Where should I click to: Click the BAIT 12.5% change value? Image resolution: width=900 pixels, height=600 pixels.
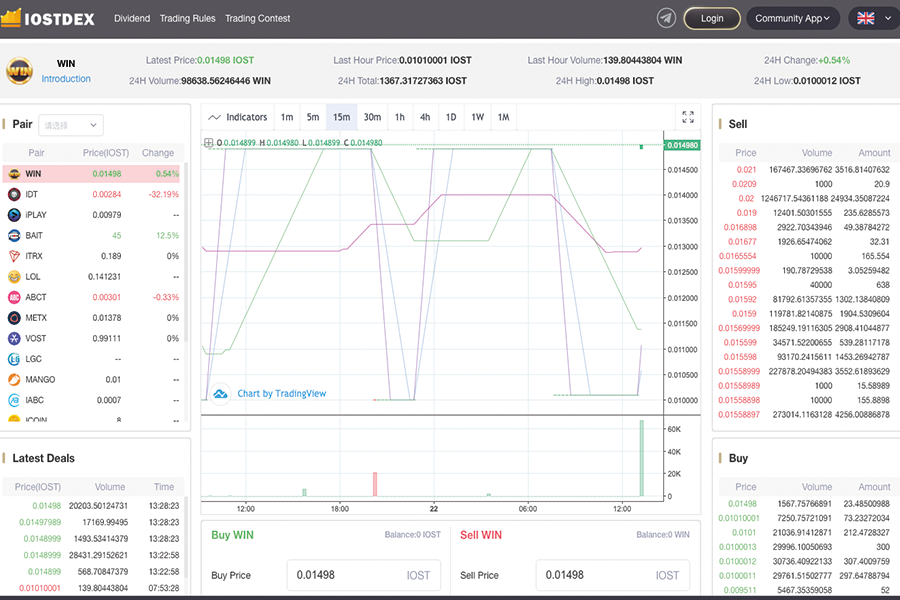click(x=168, y=235)
